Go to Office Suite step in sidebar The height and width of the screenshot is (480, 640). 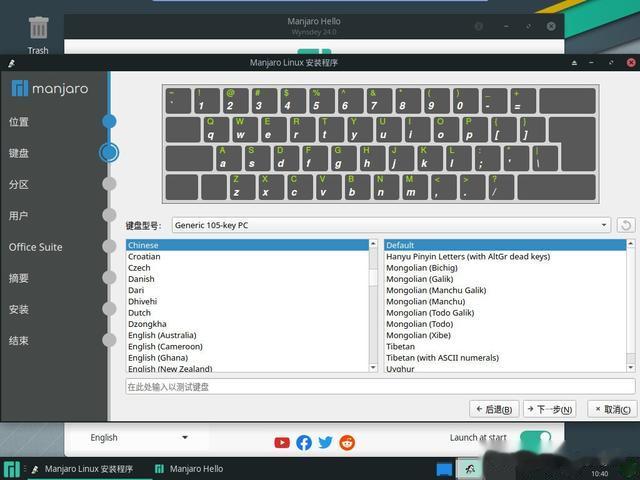[x=36, y=247]
